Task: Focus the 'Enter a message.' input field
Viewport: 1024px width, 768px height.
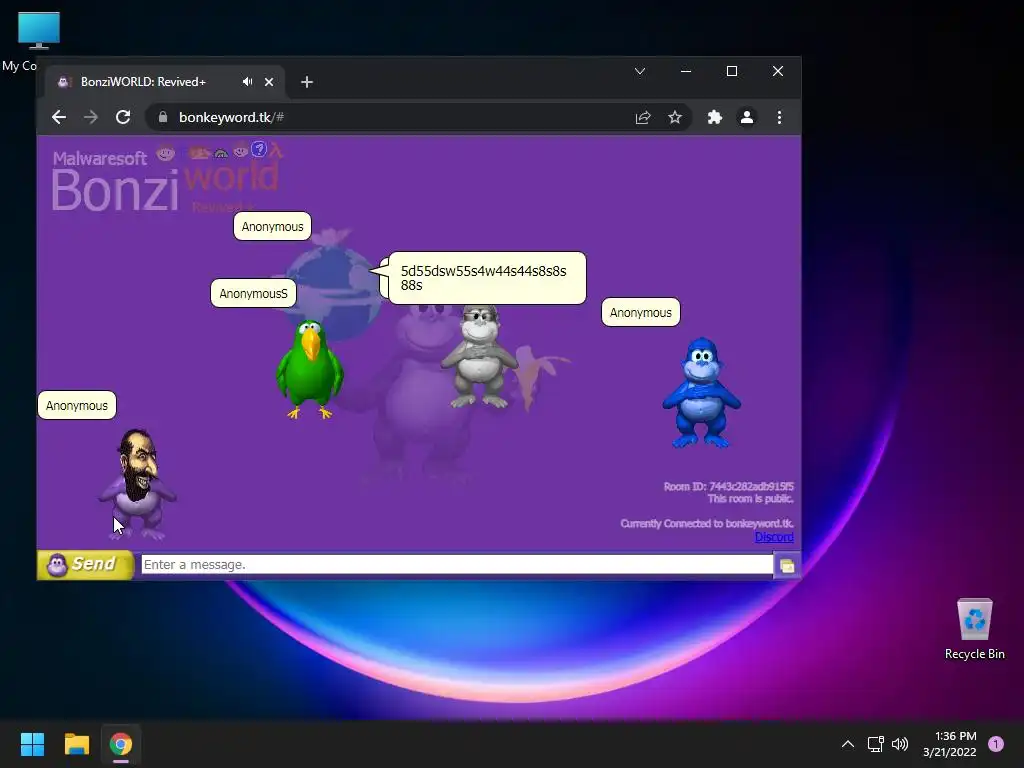Action: 457,565
